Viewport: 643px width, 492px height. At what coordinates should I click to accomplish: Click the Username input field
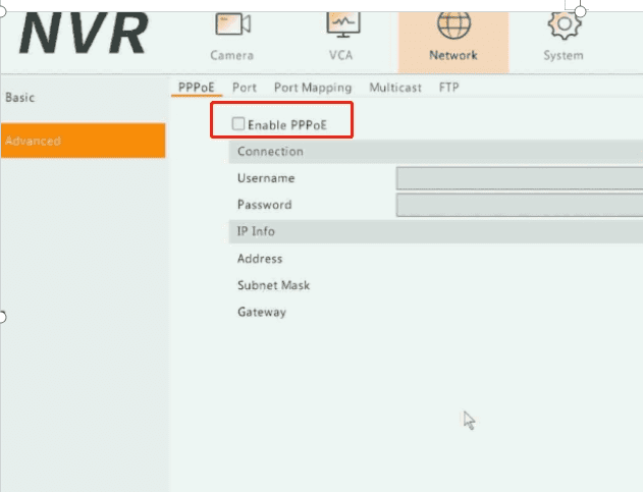pyautogui.click(x=518, y=179)
